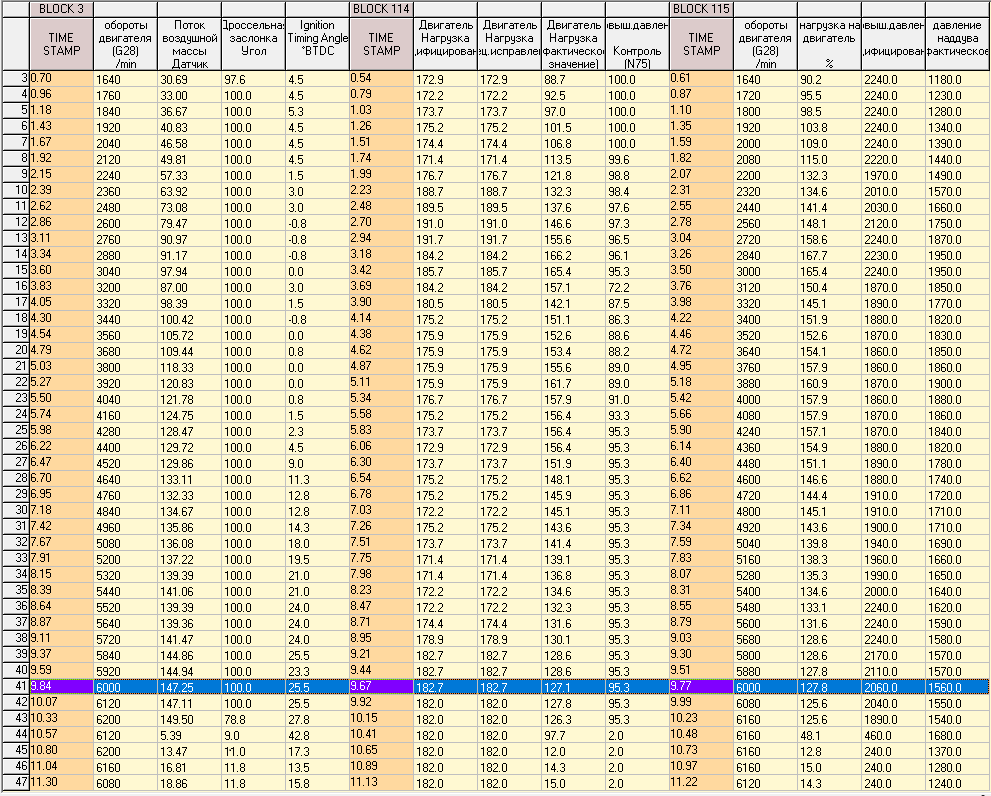Screen dimensions: 991x796
Task: Select the Дроссельная заслонка Угол column header
Action: (253, 44)
